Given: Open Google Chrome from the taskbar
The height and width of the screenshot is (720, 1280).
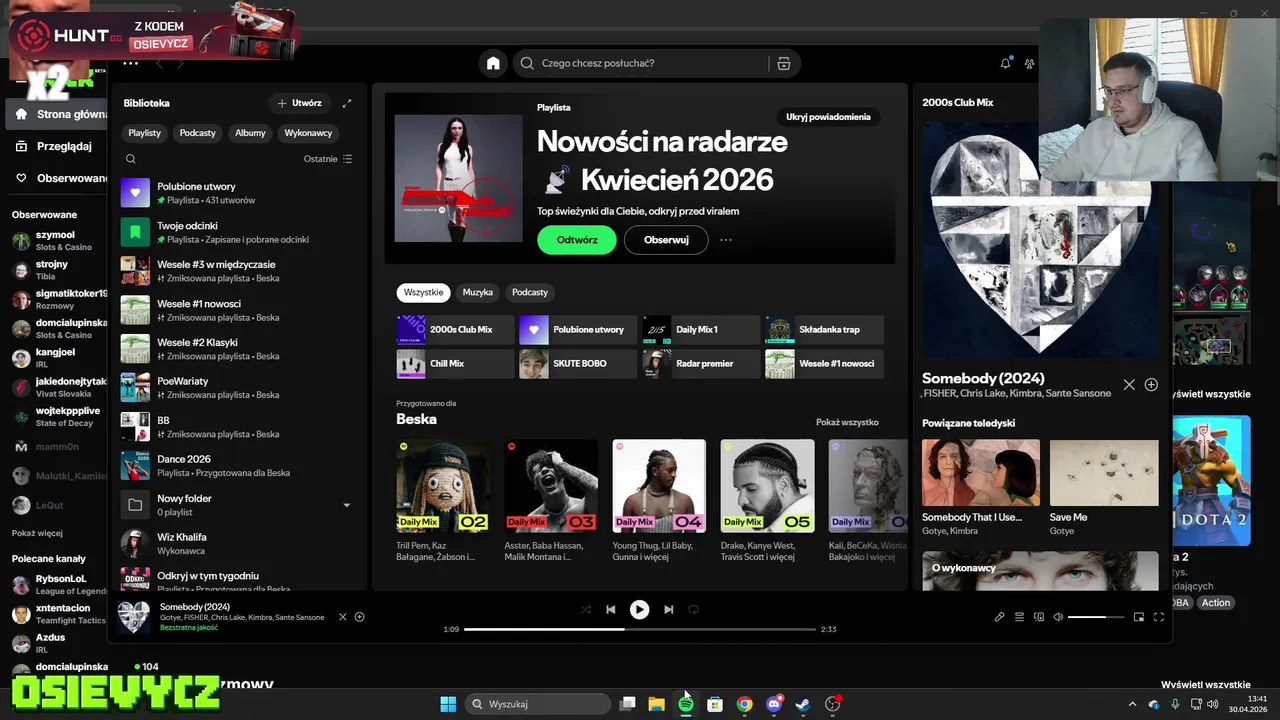Looking at the screenshot, I should (744, 704).
